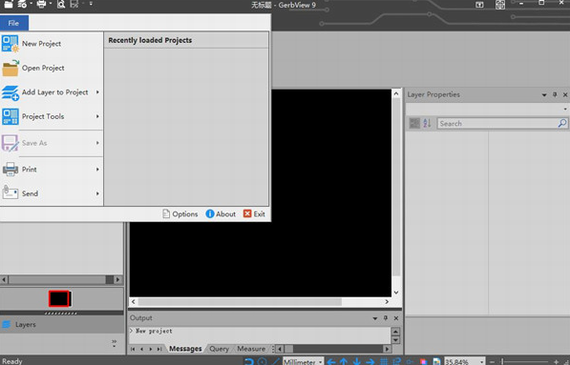This screenshot has width=570, height=365.
Task: Click the Options button
Action: (180, 214)
